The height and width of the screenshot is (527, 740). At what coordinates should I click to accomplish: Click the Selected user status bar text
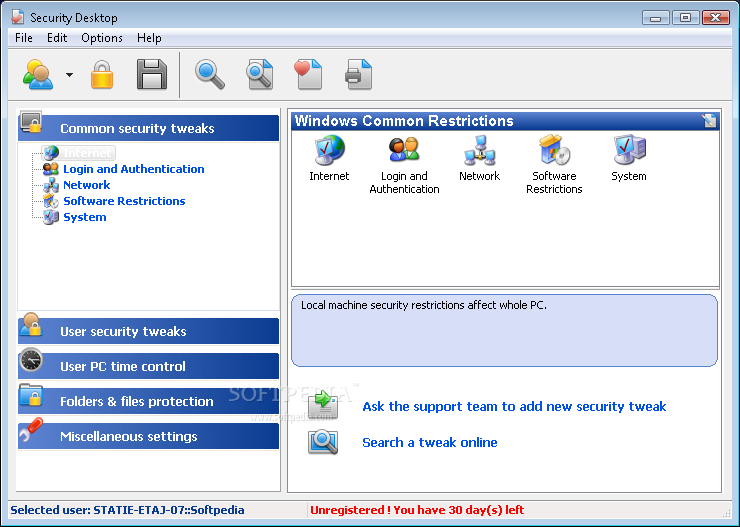tap(127, 510)
